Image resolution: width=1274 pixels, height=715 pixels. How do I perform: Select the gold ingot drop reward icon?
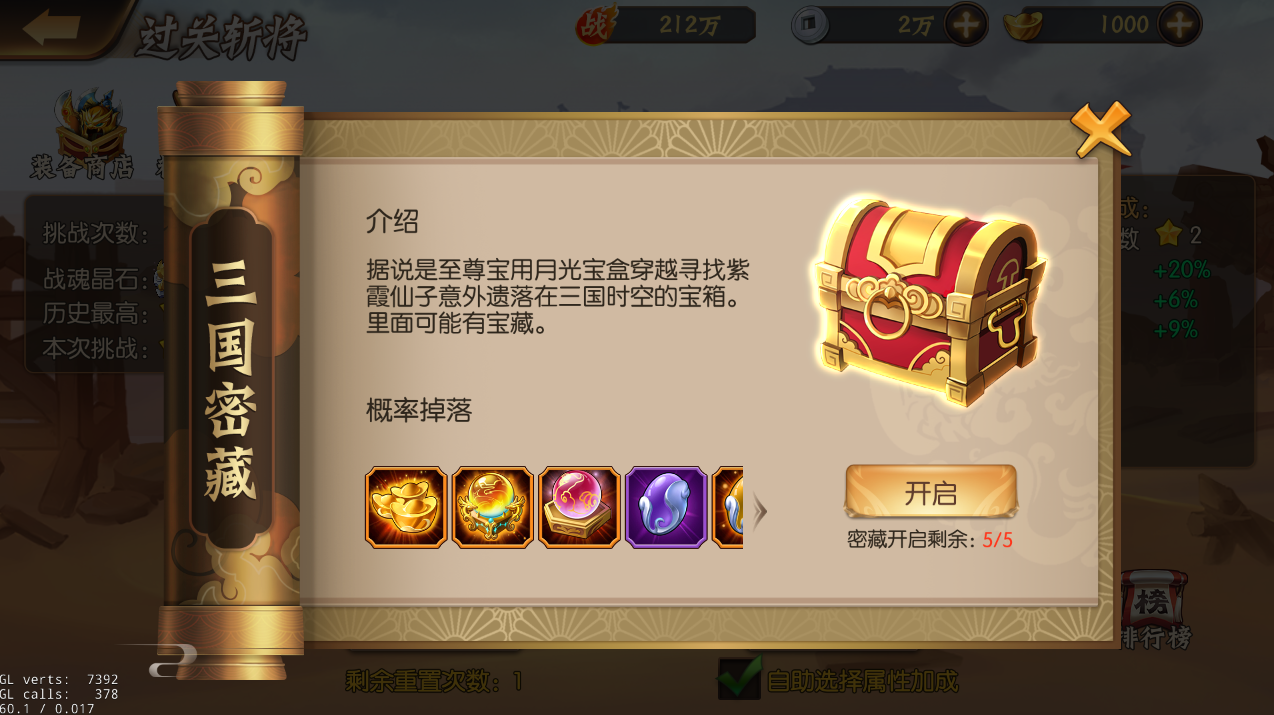click(x=406, y=507)
